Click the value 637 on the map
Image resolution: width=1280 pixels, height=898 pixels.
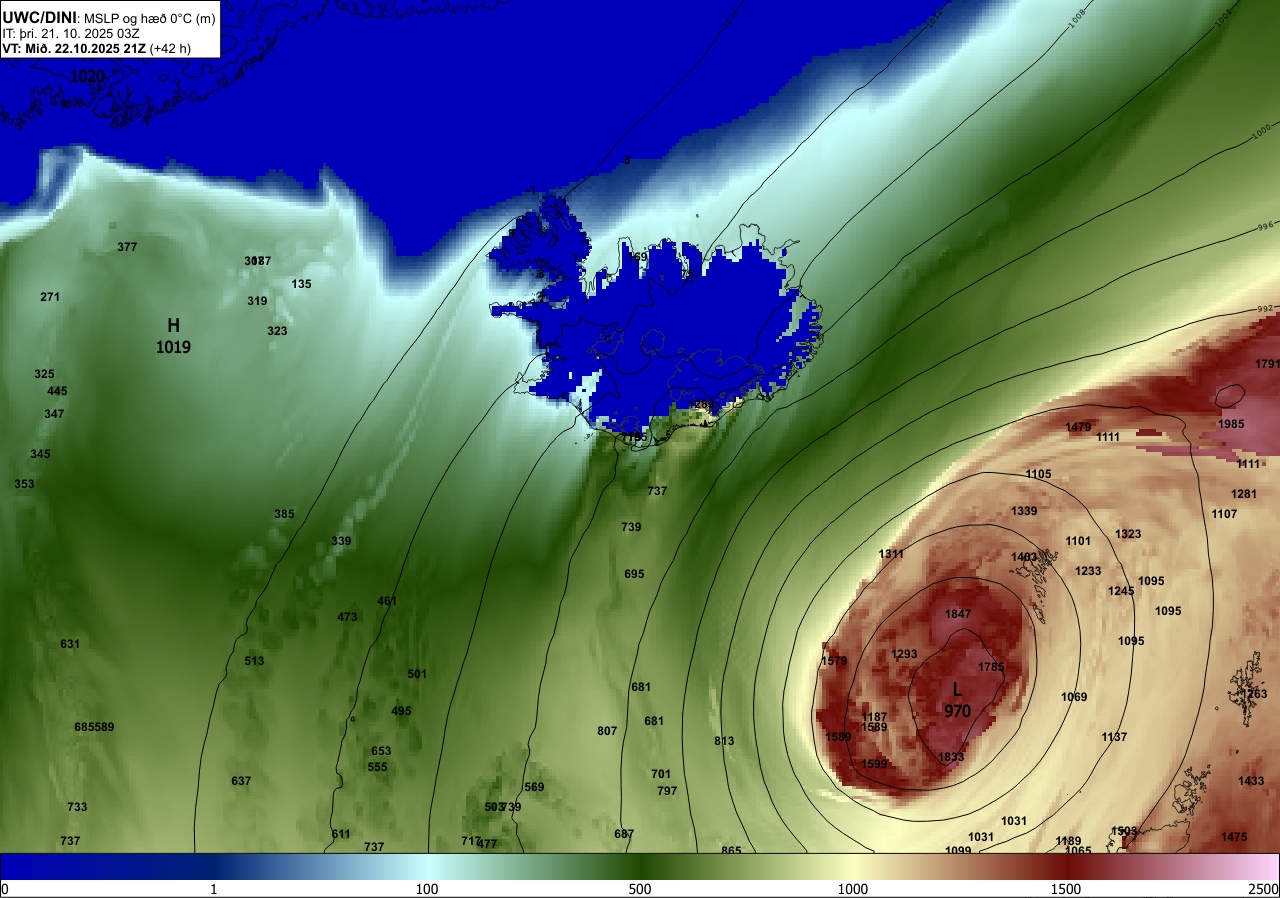241,781
